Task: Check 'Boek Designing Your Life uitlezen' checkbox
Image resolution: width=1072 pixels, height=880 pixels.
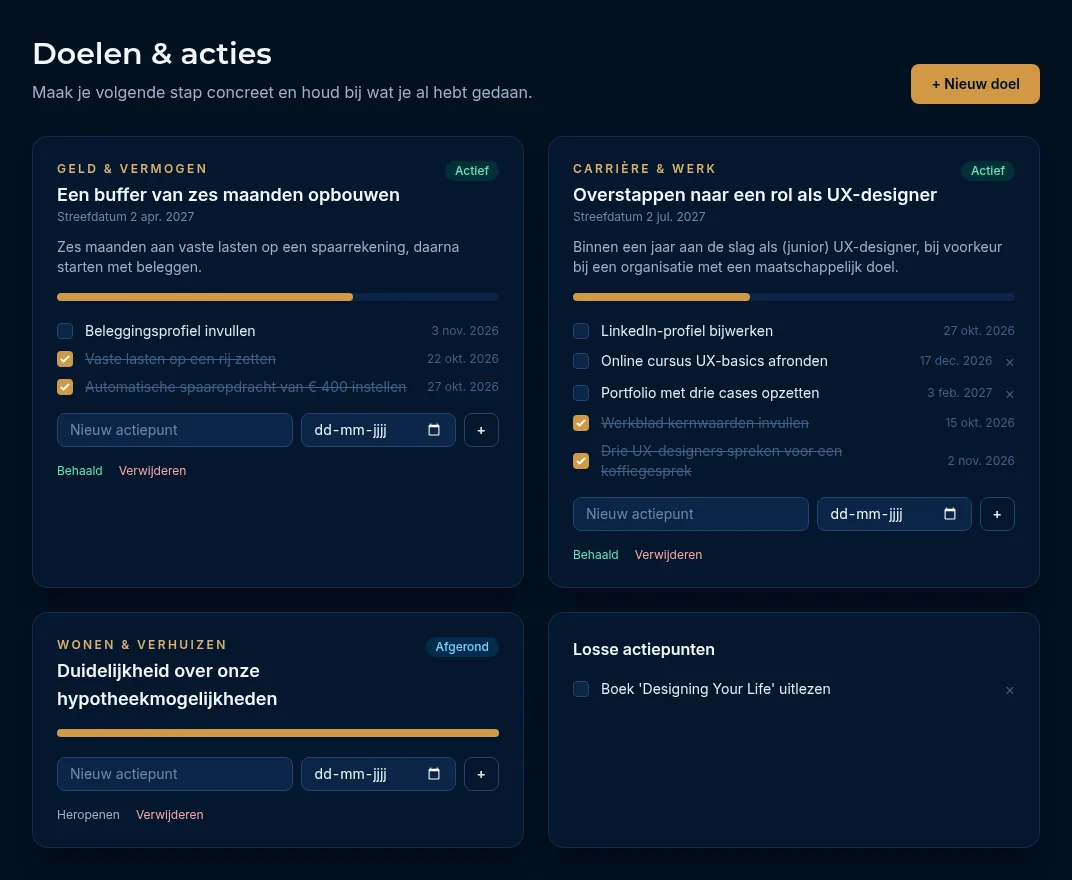Action: pos(581,689)
